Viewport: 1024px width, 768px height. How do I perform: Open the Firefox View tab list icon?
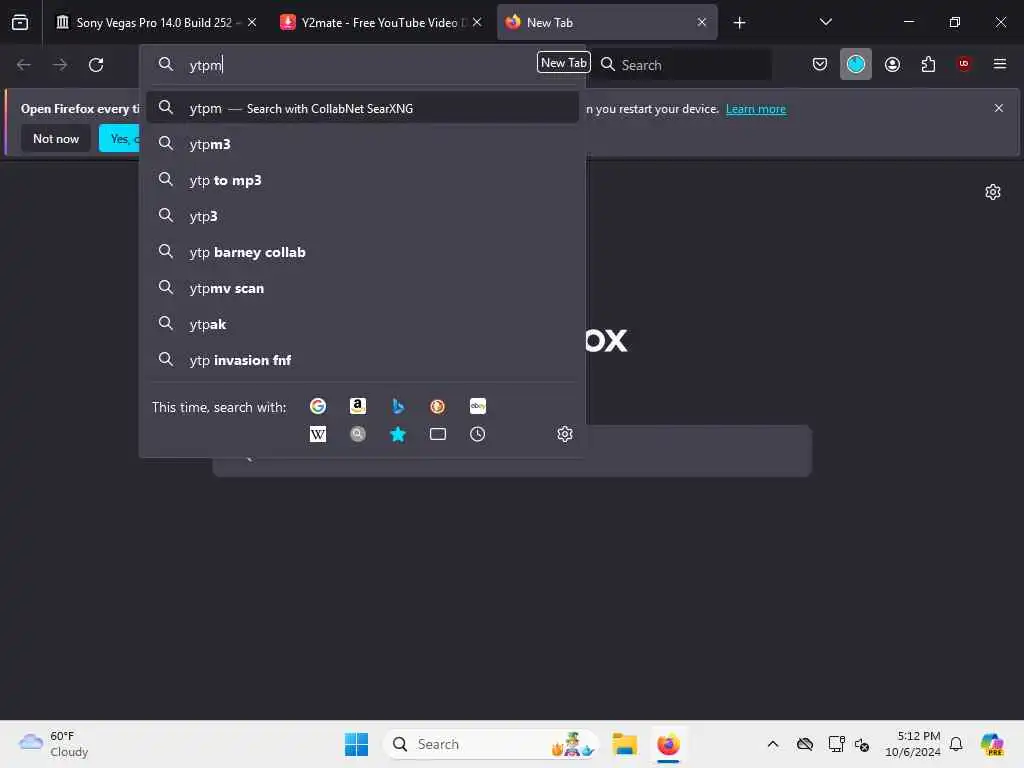click(x=20, y=22)
